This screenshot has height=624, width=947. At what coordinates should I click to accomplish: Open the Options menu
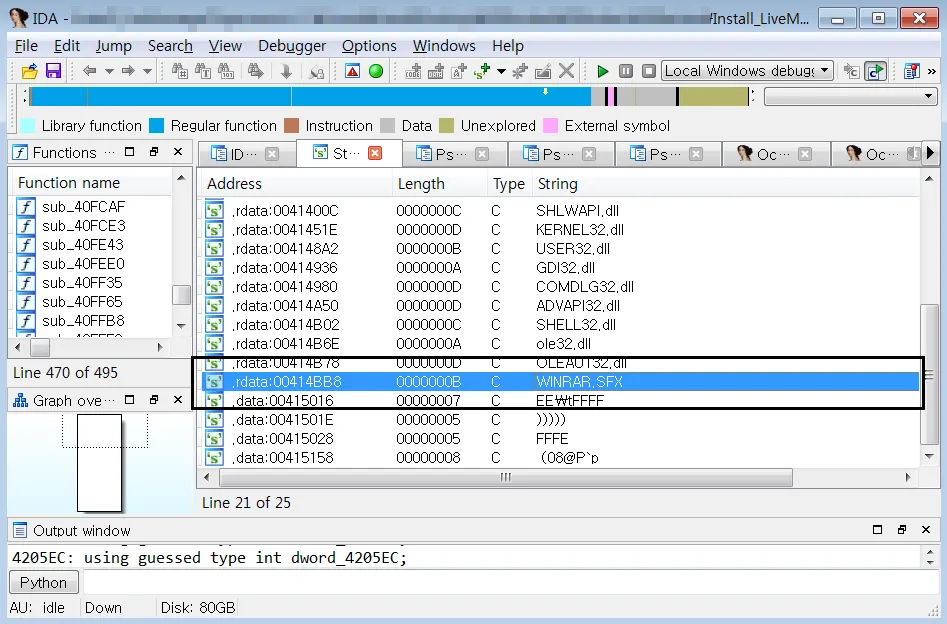click(369, 46)
